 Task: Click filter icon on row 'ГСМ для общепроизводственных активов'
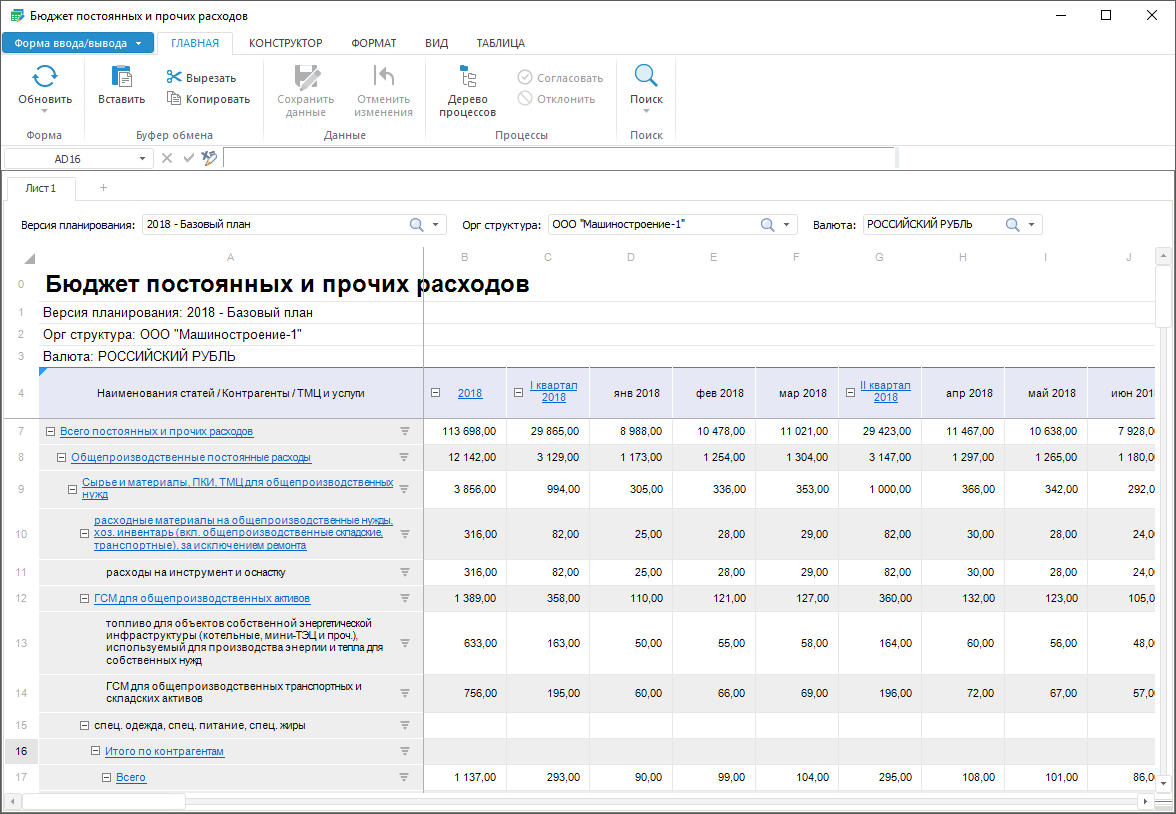[405, 598]
